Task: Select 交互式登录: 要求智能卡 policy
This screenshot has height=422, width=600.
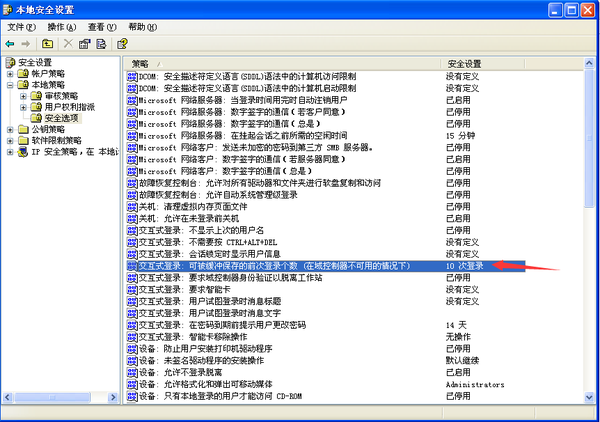Action: [184, 290]
